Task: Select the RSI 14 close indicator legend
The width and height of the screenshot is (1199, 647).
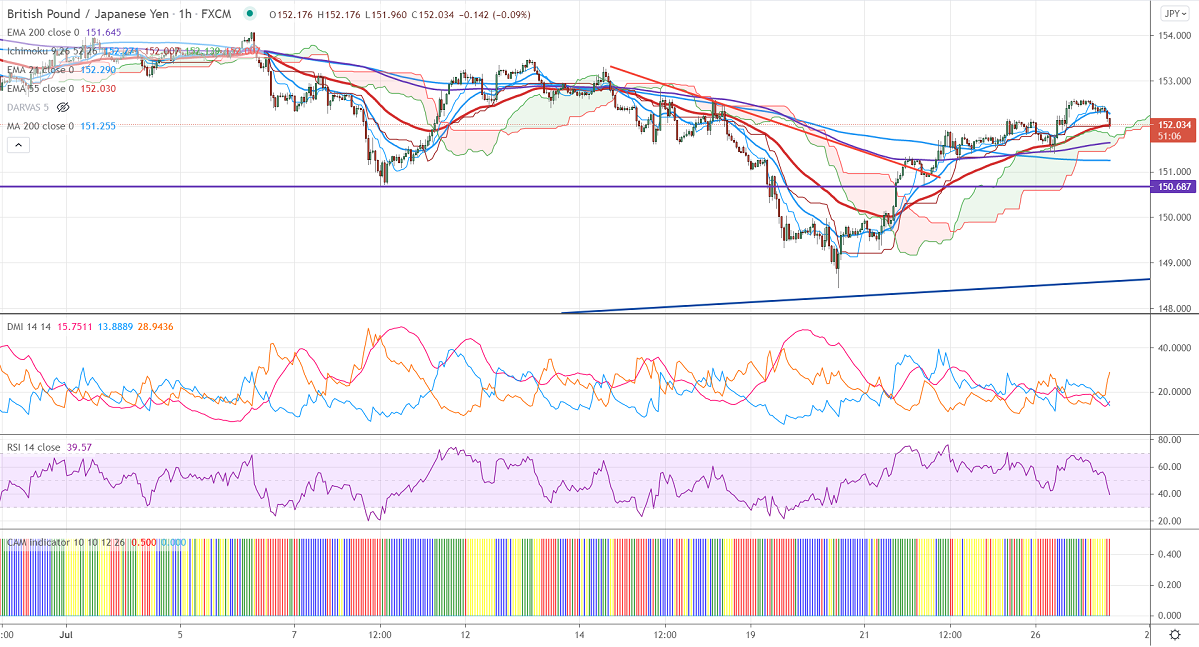Action: click(33, 447)
